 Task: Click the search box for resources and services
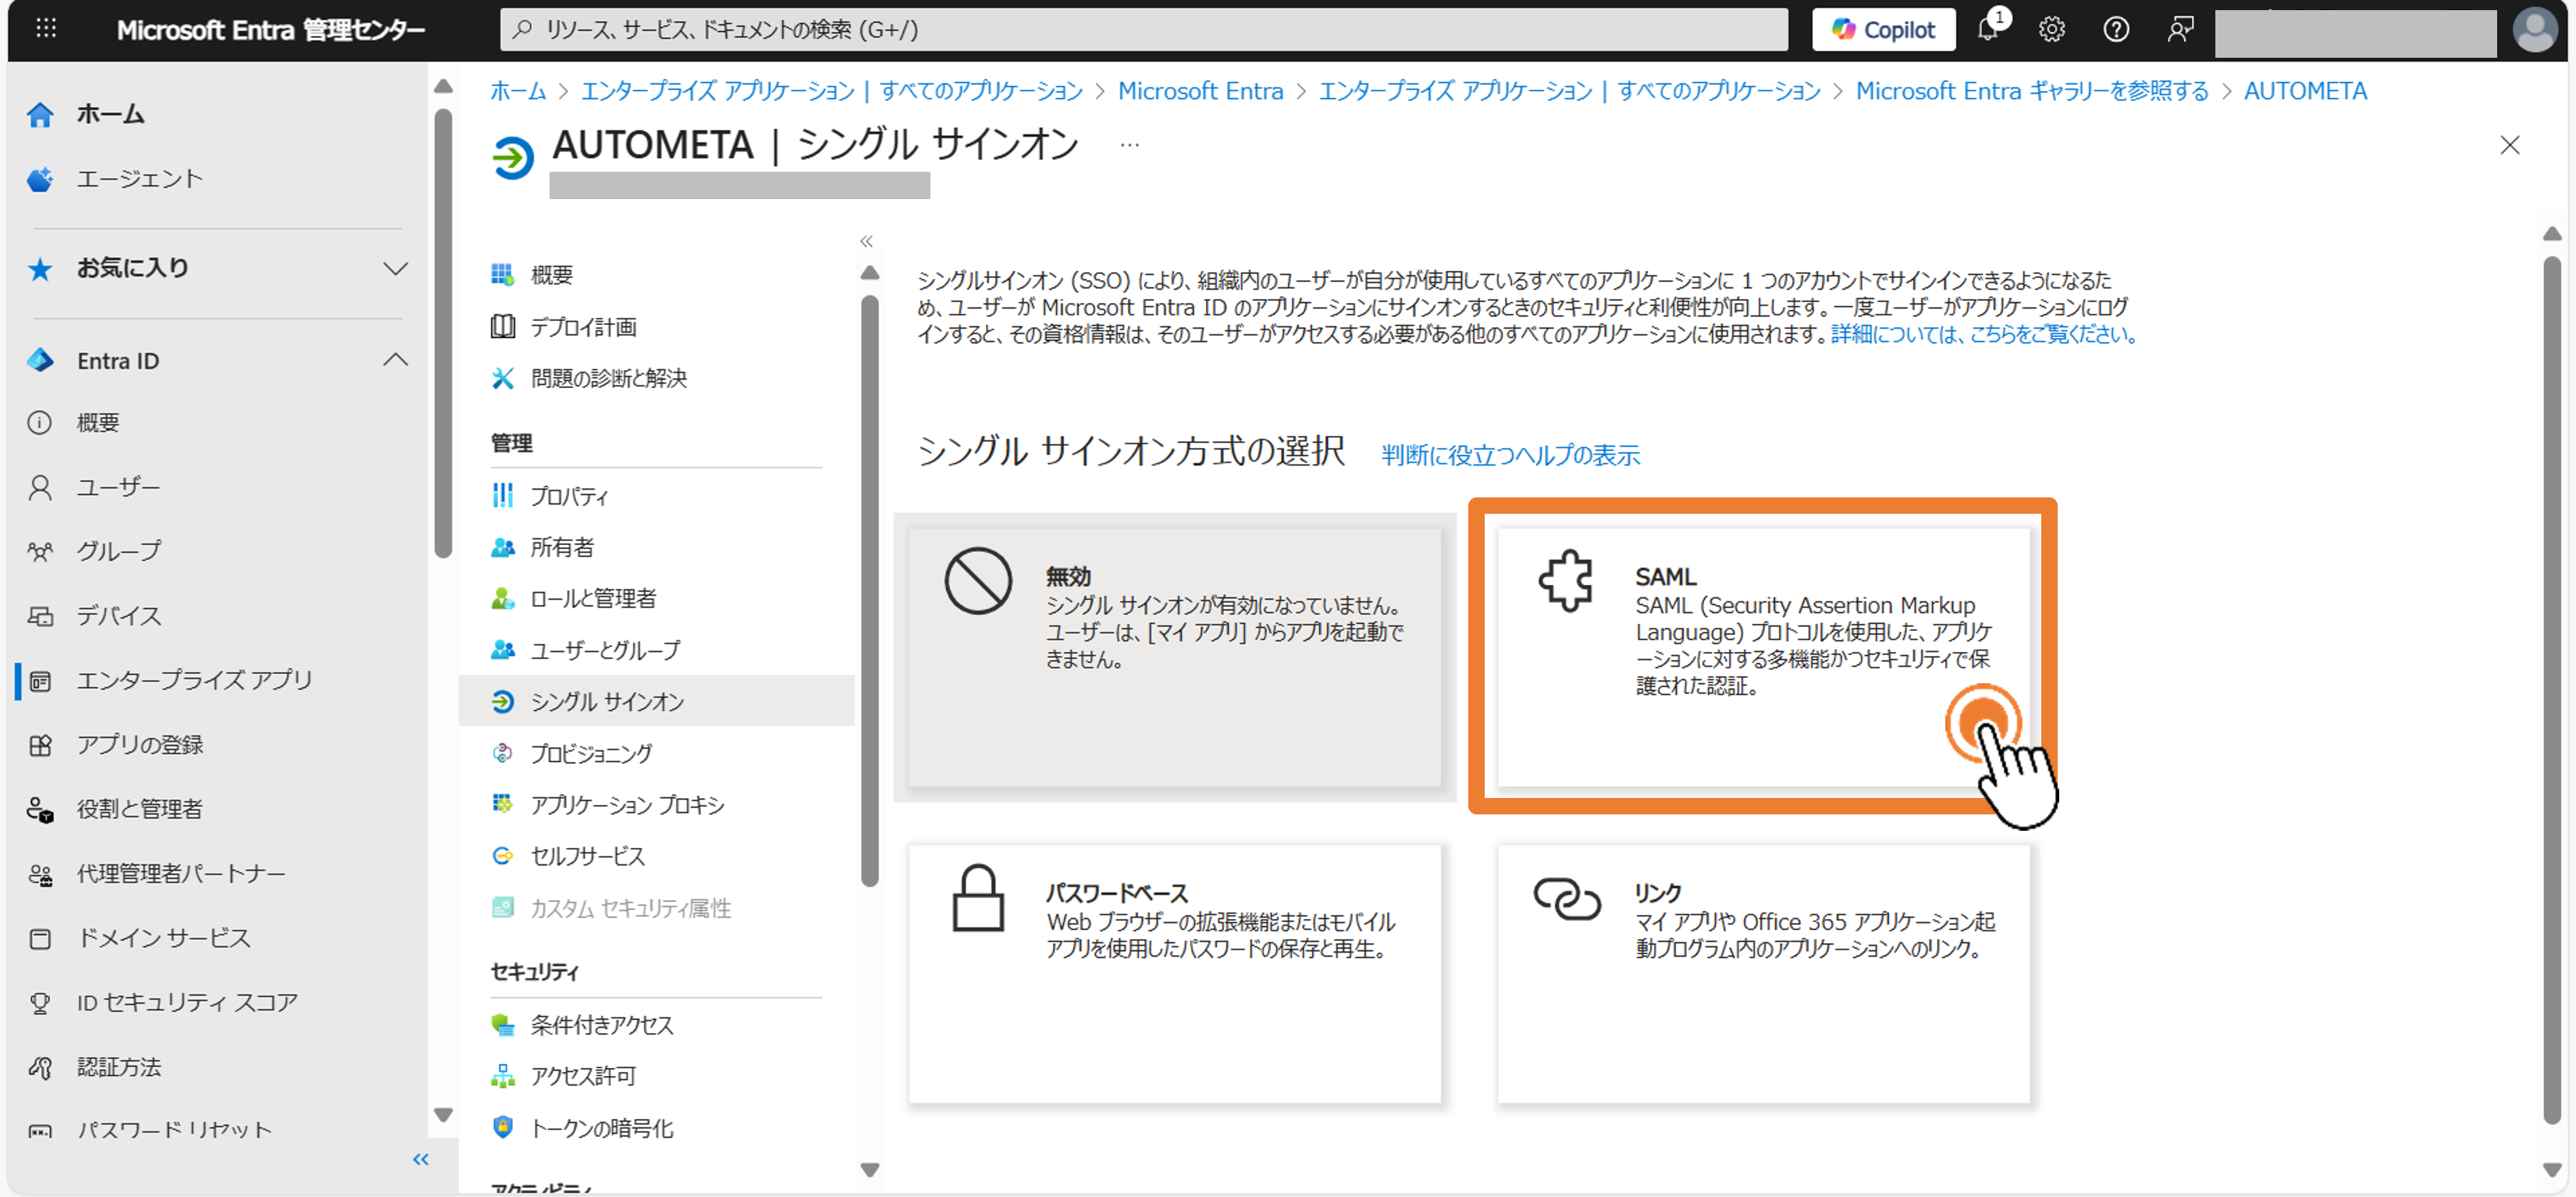(1143, 29)
